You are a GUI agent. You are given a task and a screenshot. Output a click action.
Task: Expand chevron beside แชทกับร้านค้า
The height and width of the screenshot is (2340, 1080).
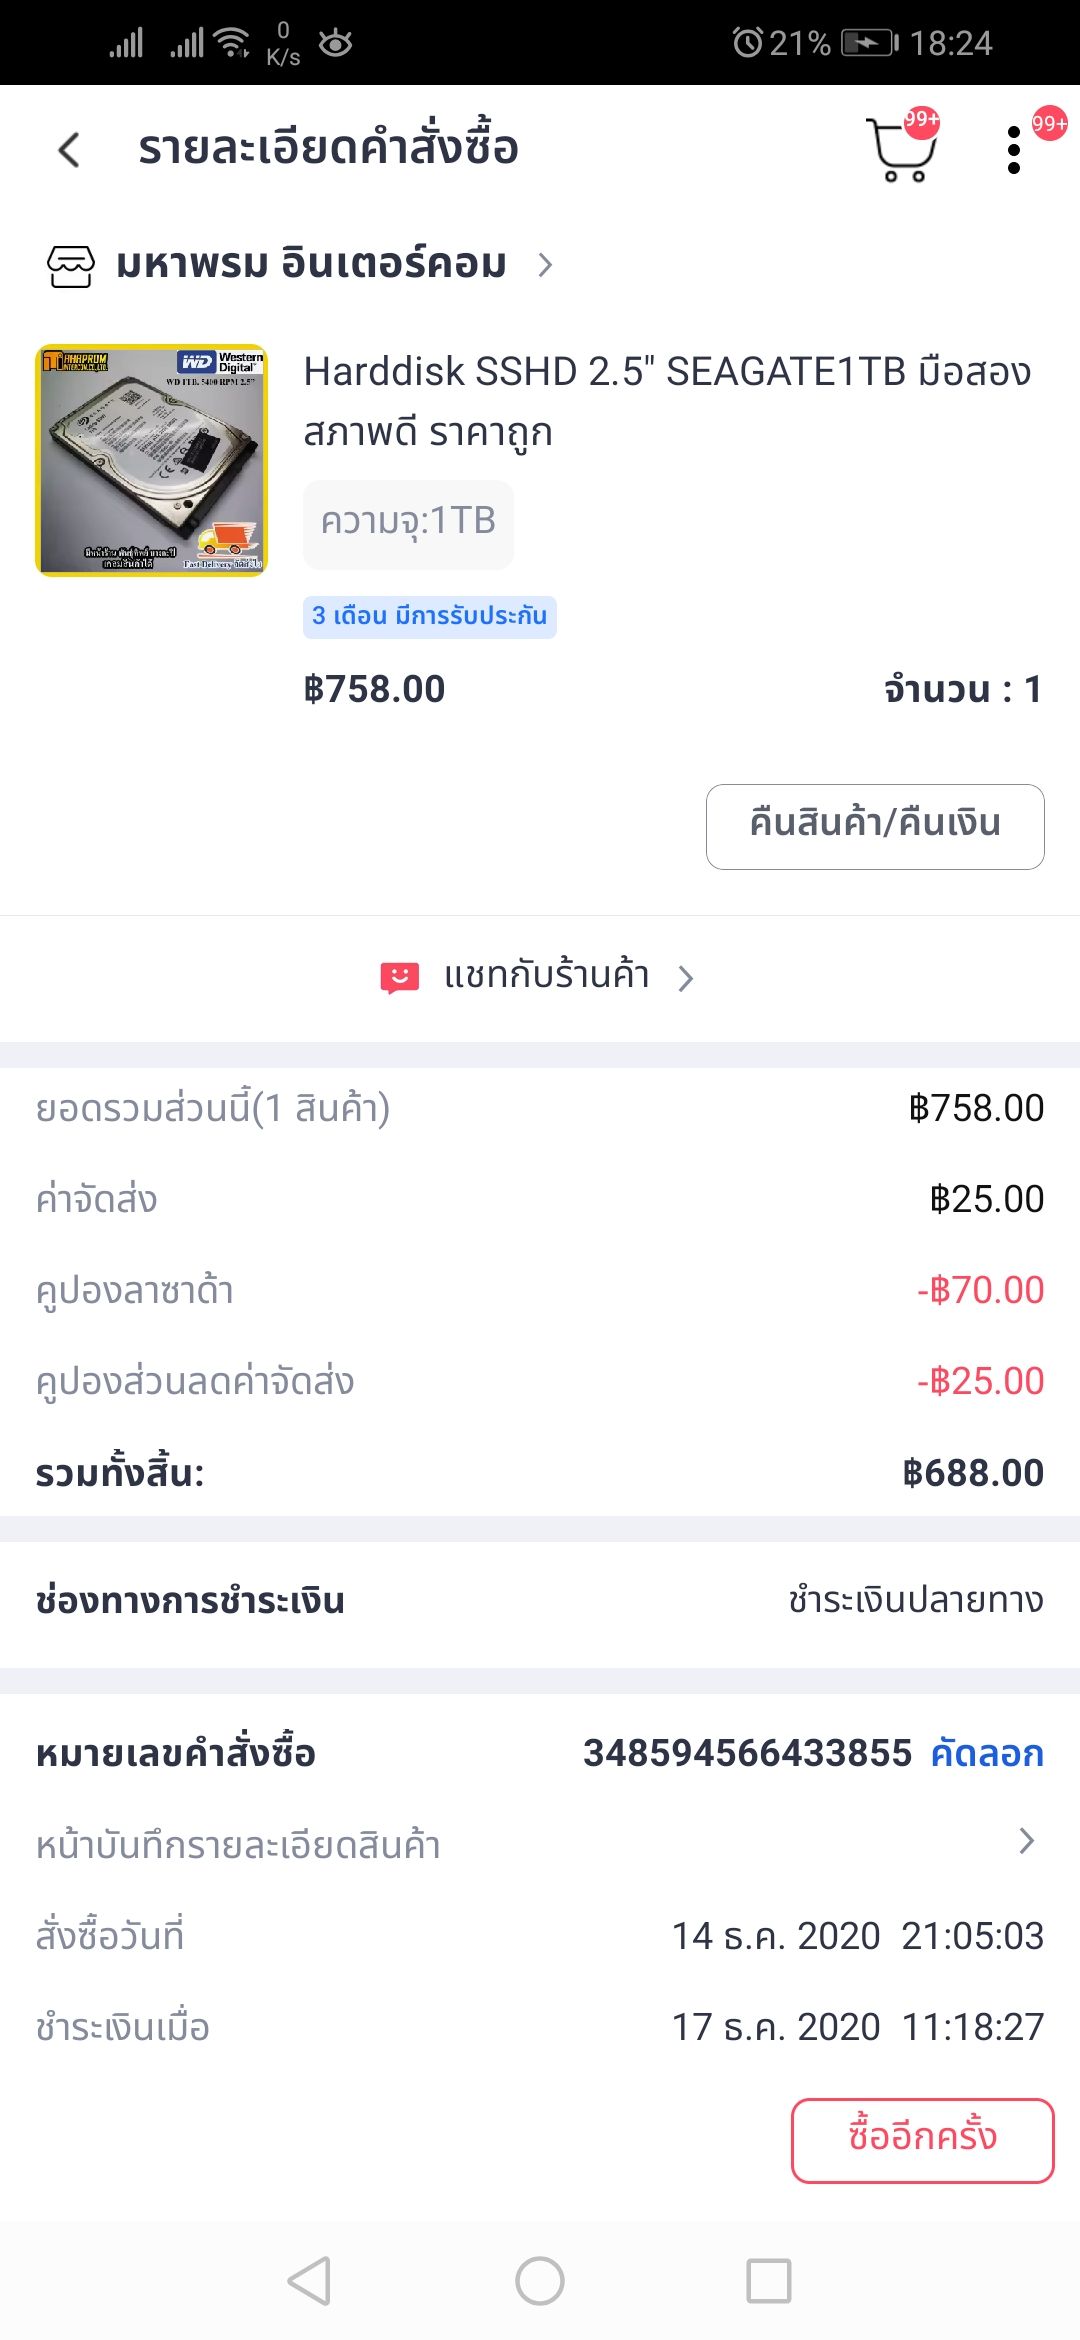(685, 978)
